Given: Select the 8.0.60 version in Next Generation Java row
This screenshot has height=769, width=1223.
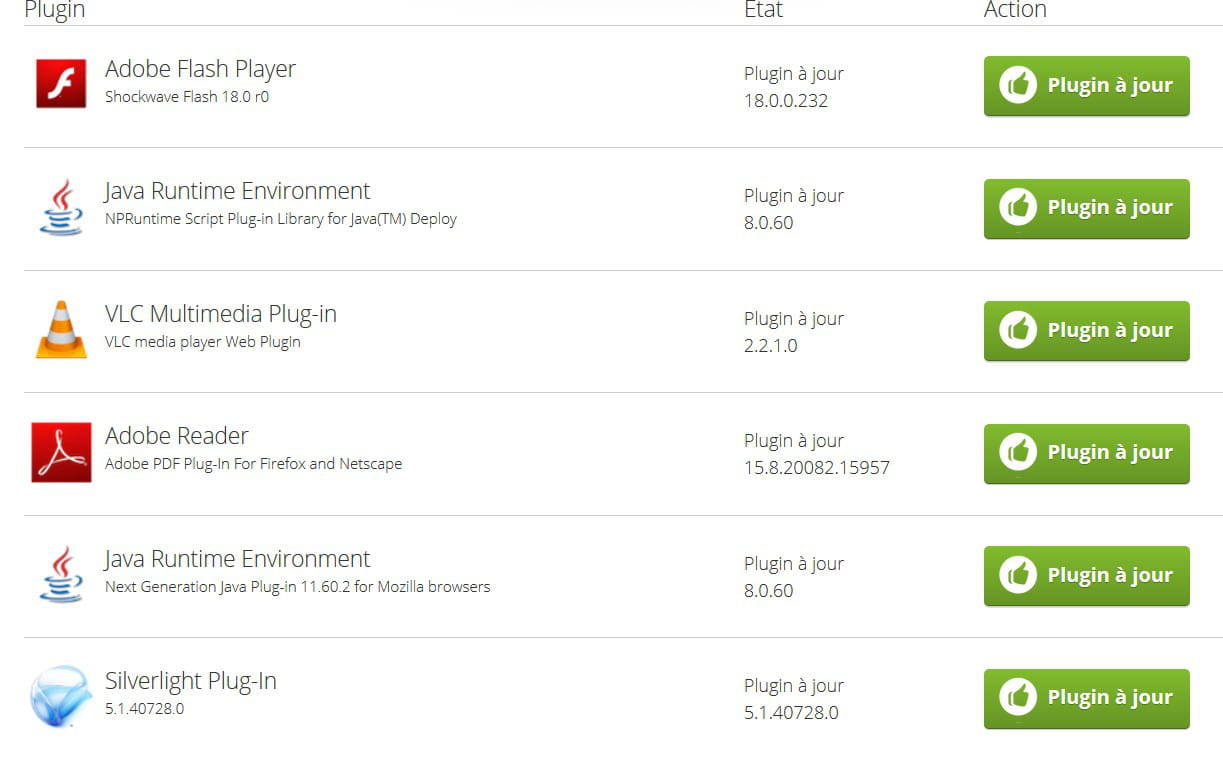Looking at the screenshot, I should point(769,591).
